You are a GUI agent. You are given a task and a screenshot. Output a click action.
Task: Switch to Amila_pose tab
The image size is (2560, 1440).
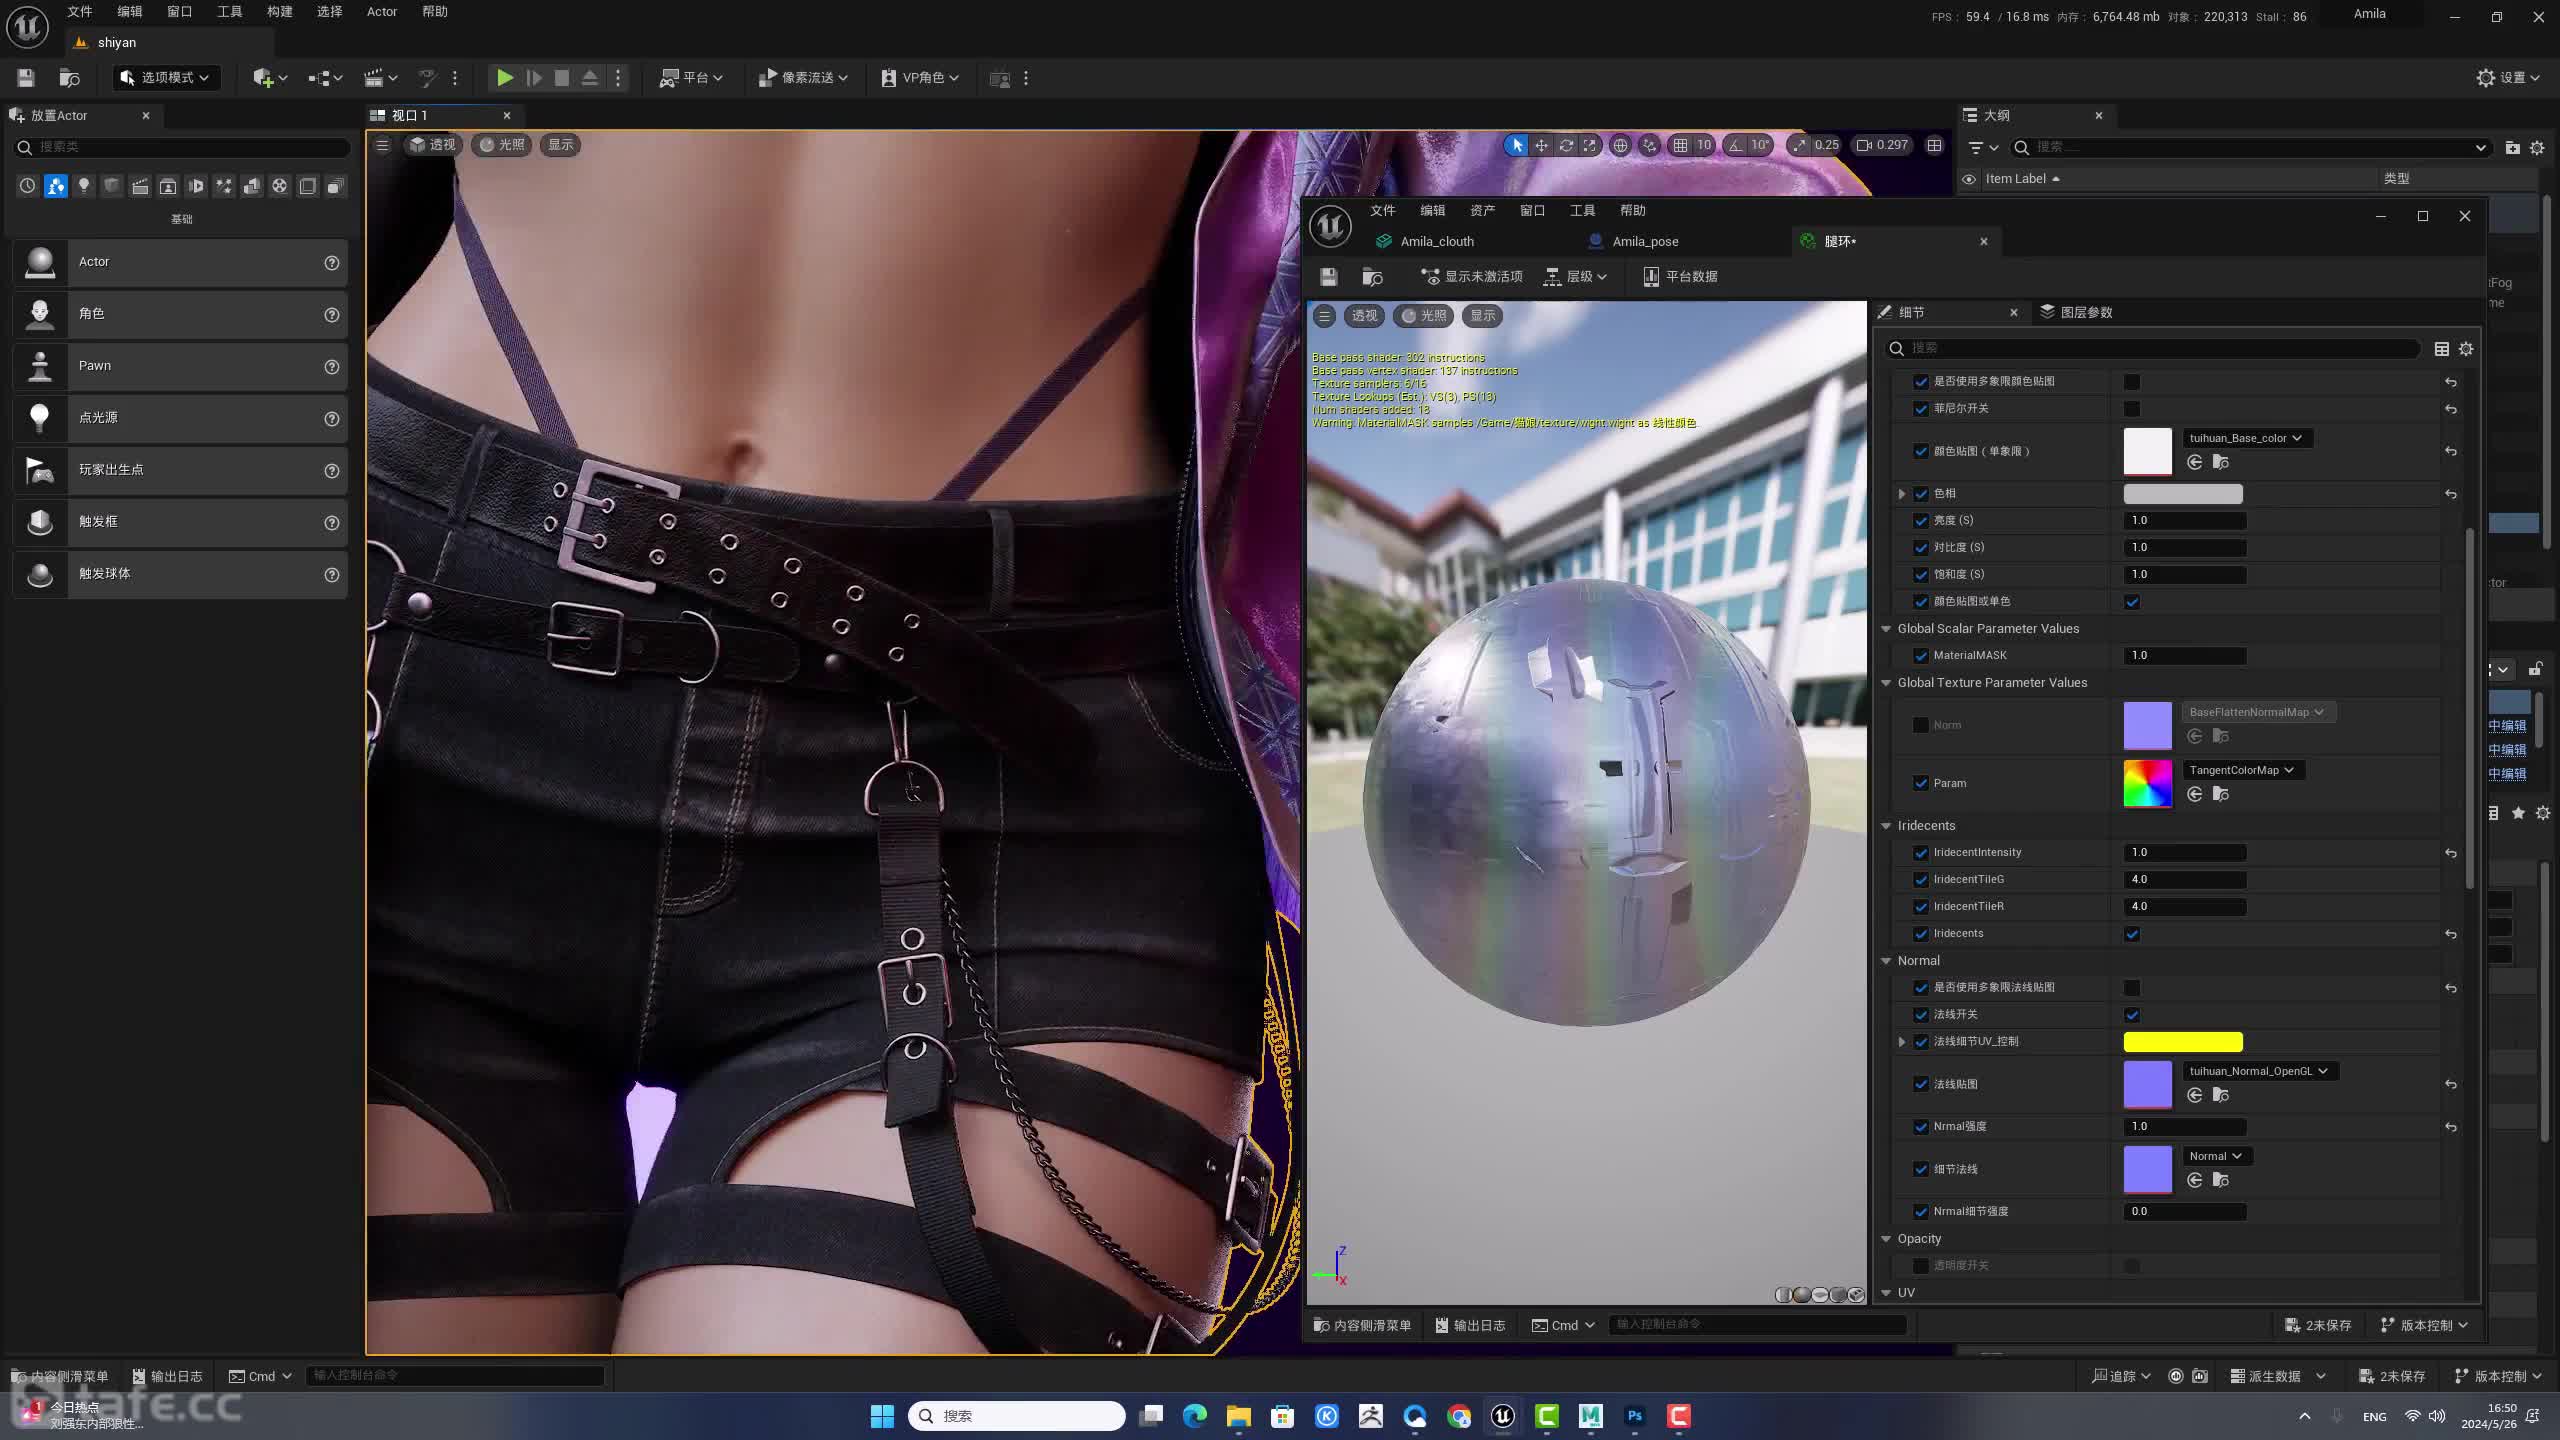pyautogui.click(x=1645, y=242)
